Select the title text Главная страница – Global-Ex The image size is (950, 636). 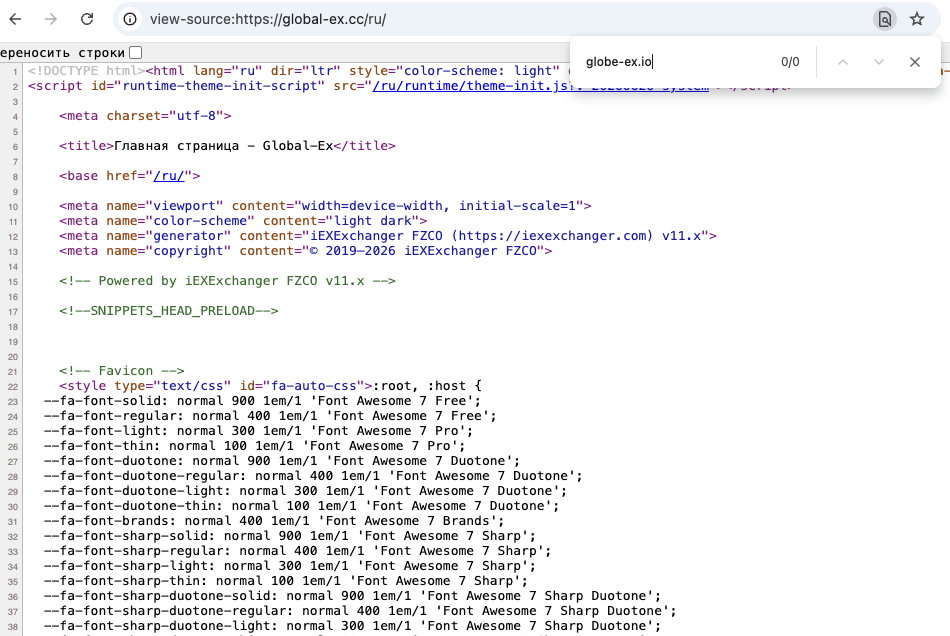[x=224, y=146]
